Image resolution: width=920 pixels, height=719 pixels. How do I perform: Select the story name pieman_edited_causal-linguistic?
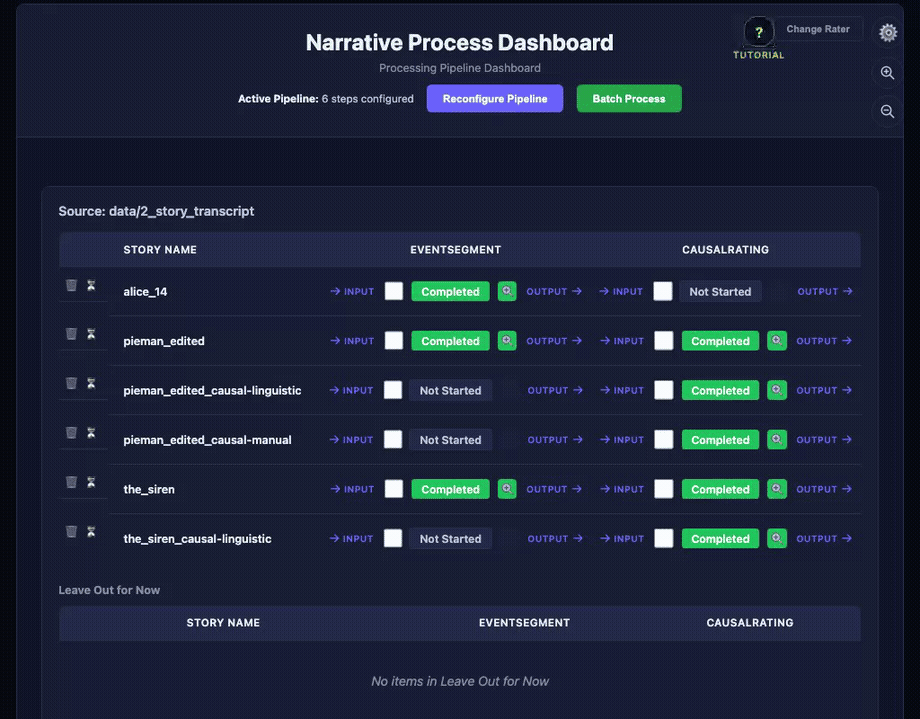click(212, 390)
